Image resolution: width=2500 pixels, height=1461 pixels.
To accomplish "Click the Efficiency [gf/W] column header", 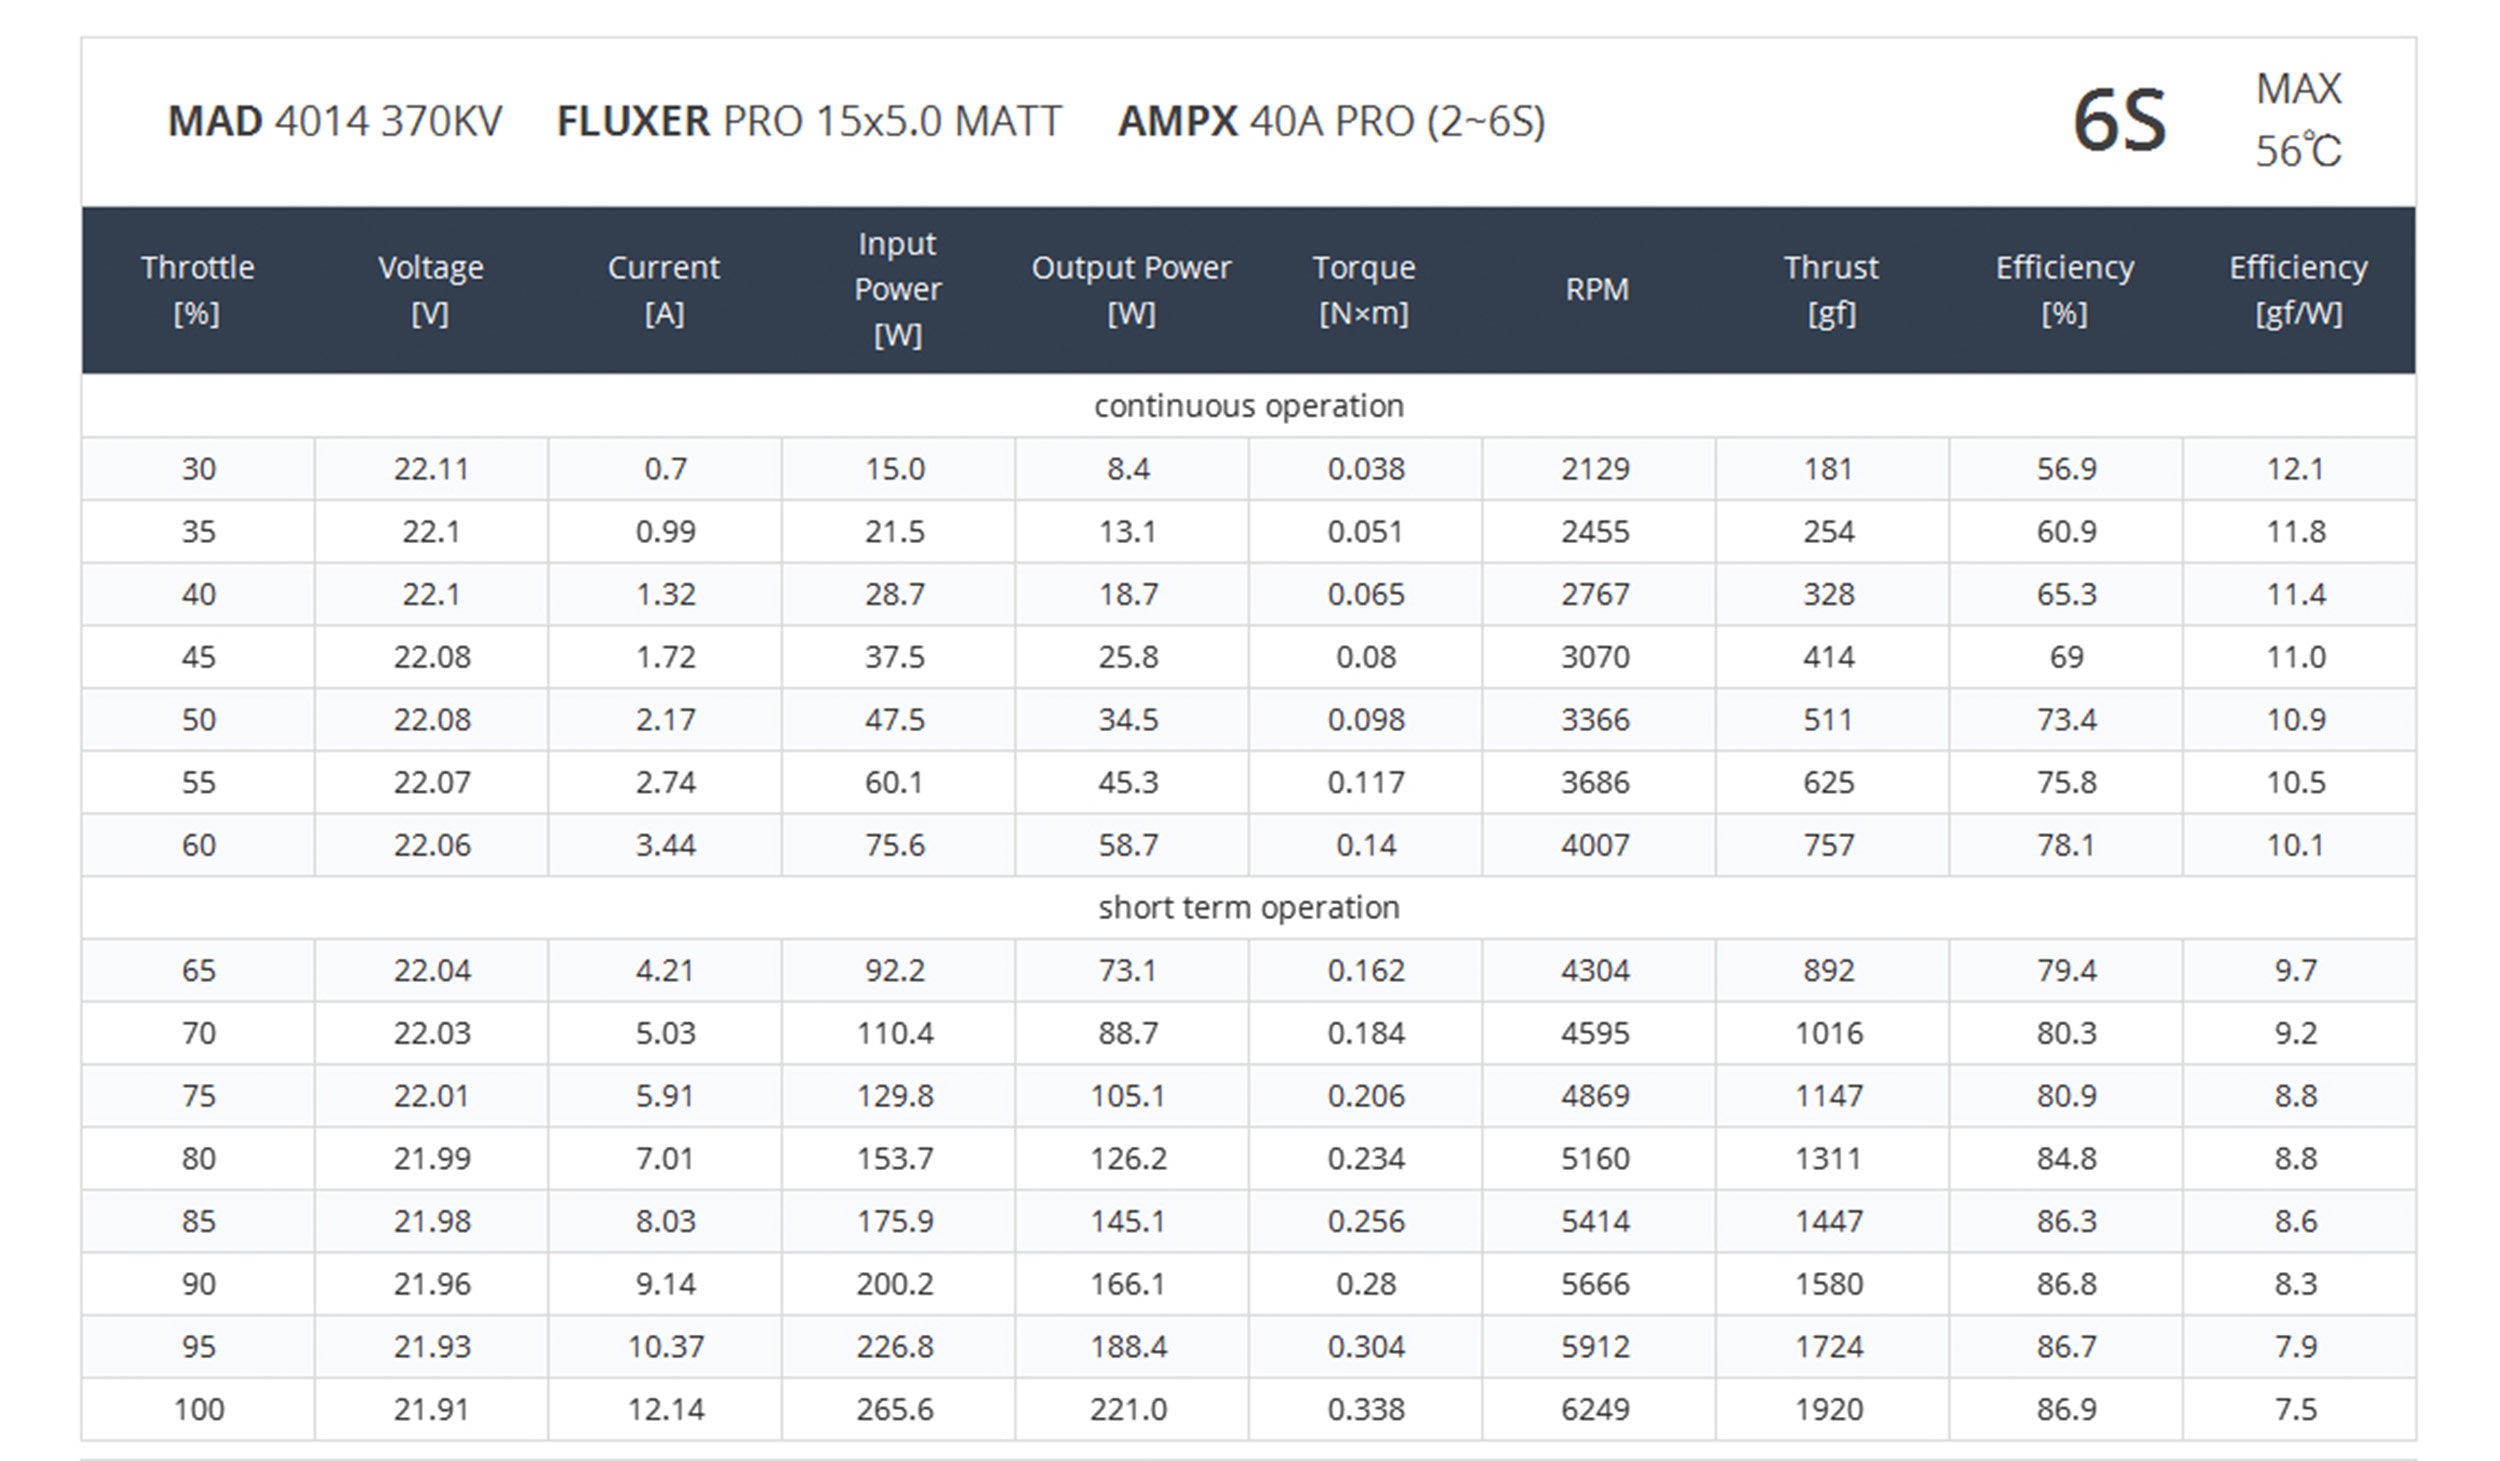I will point(2298,290).
